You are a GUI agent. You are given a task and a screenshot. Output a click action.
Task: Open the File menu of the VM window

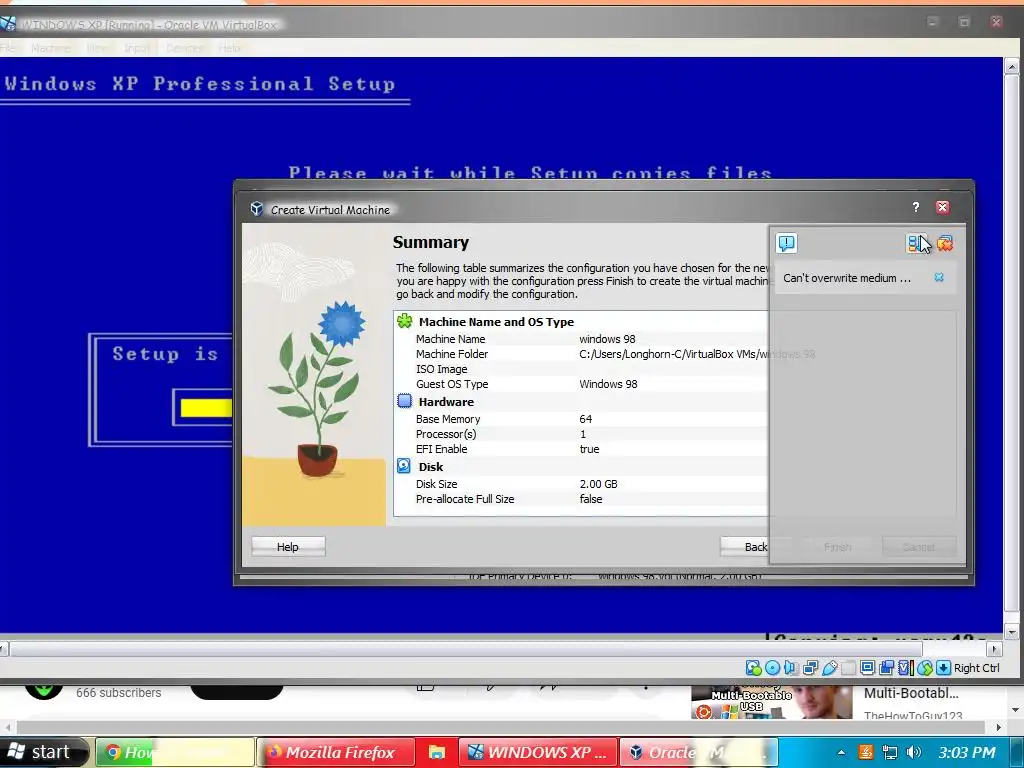point(7,48)
